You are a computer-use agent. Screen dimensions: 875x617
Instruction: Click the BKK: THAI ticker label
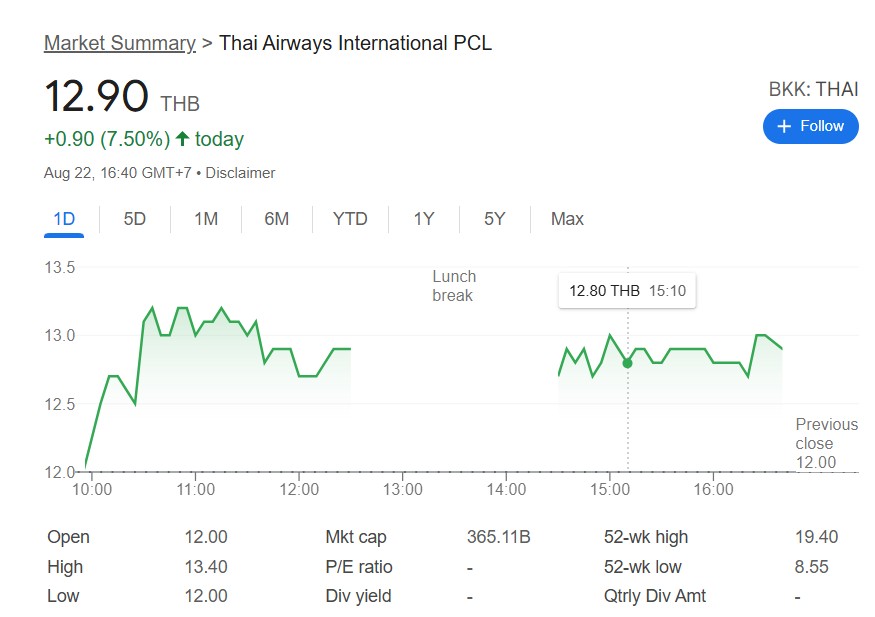tap(813, 89)
